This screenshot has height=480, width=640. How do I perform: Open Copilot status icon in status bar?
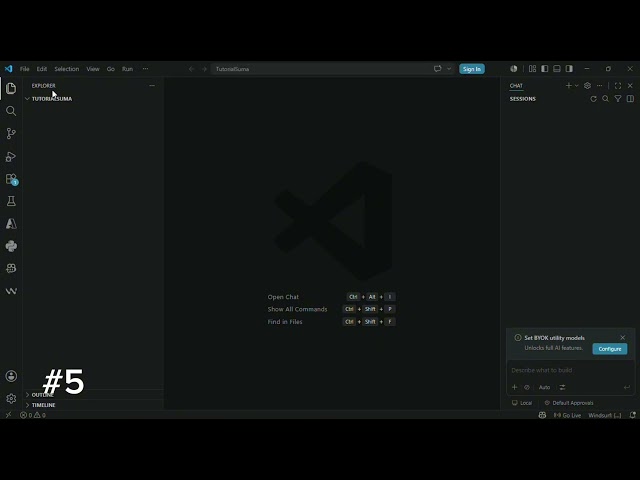coord(542,415)
